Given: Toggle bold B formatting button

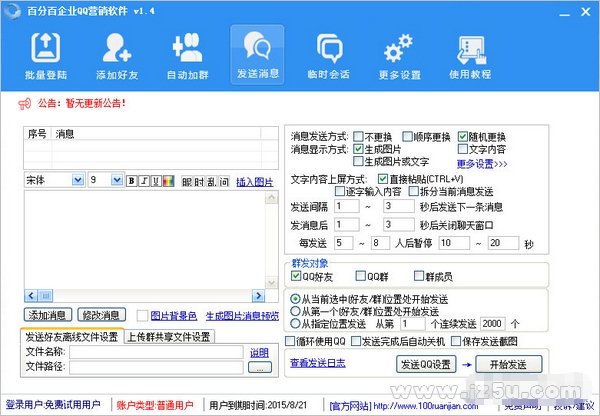Looking at the screenshot, I should point(132,181).
